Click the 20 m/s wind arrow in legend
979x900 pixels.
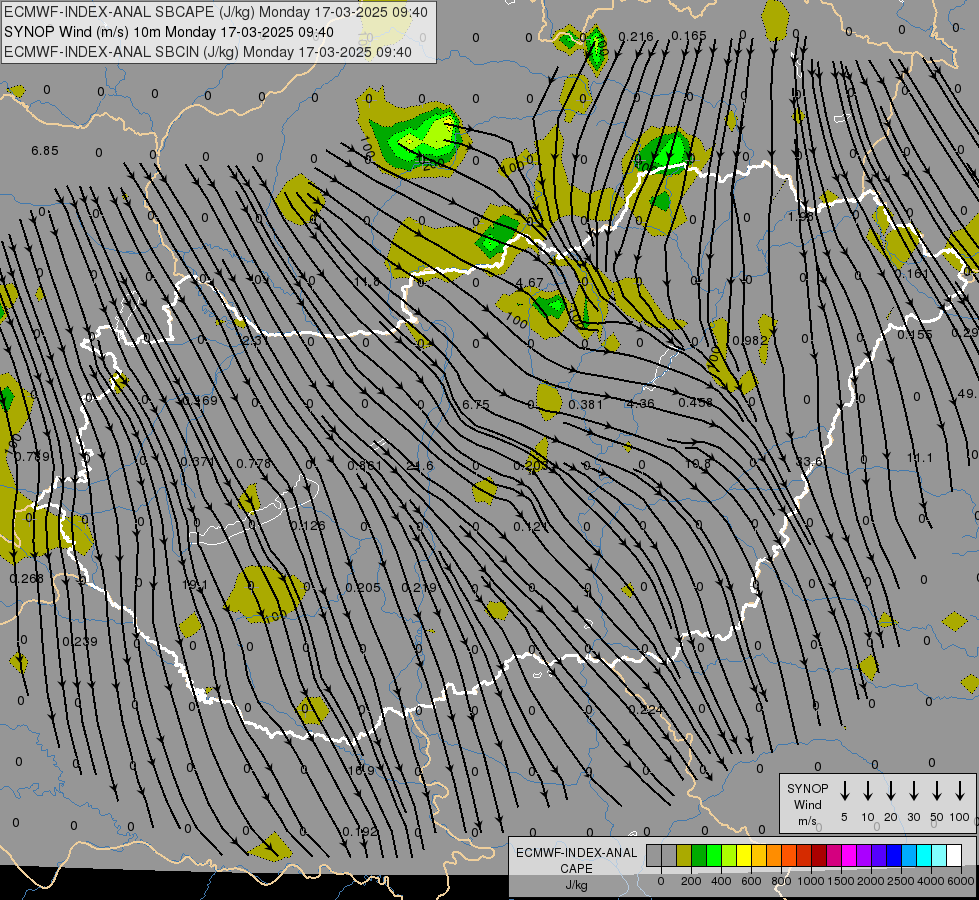891,791
